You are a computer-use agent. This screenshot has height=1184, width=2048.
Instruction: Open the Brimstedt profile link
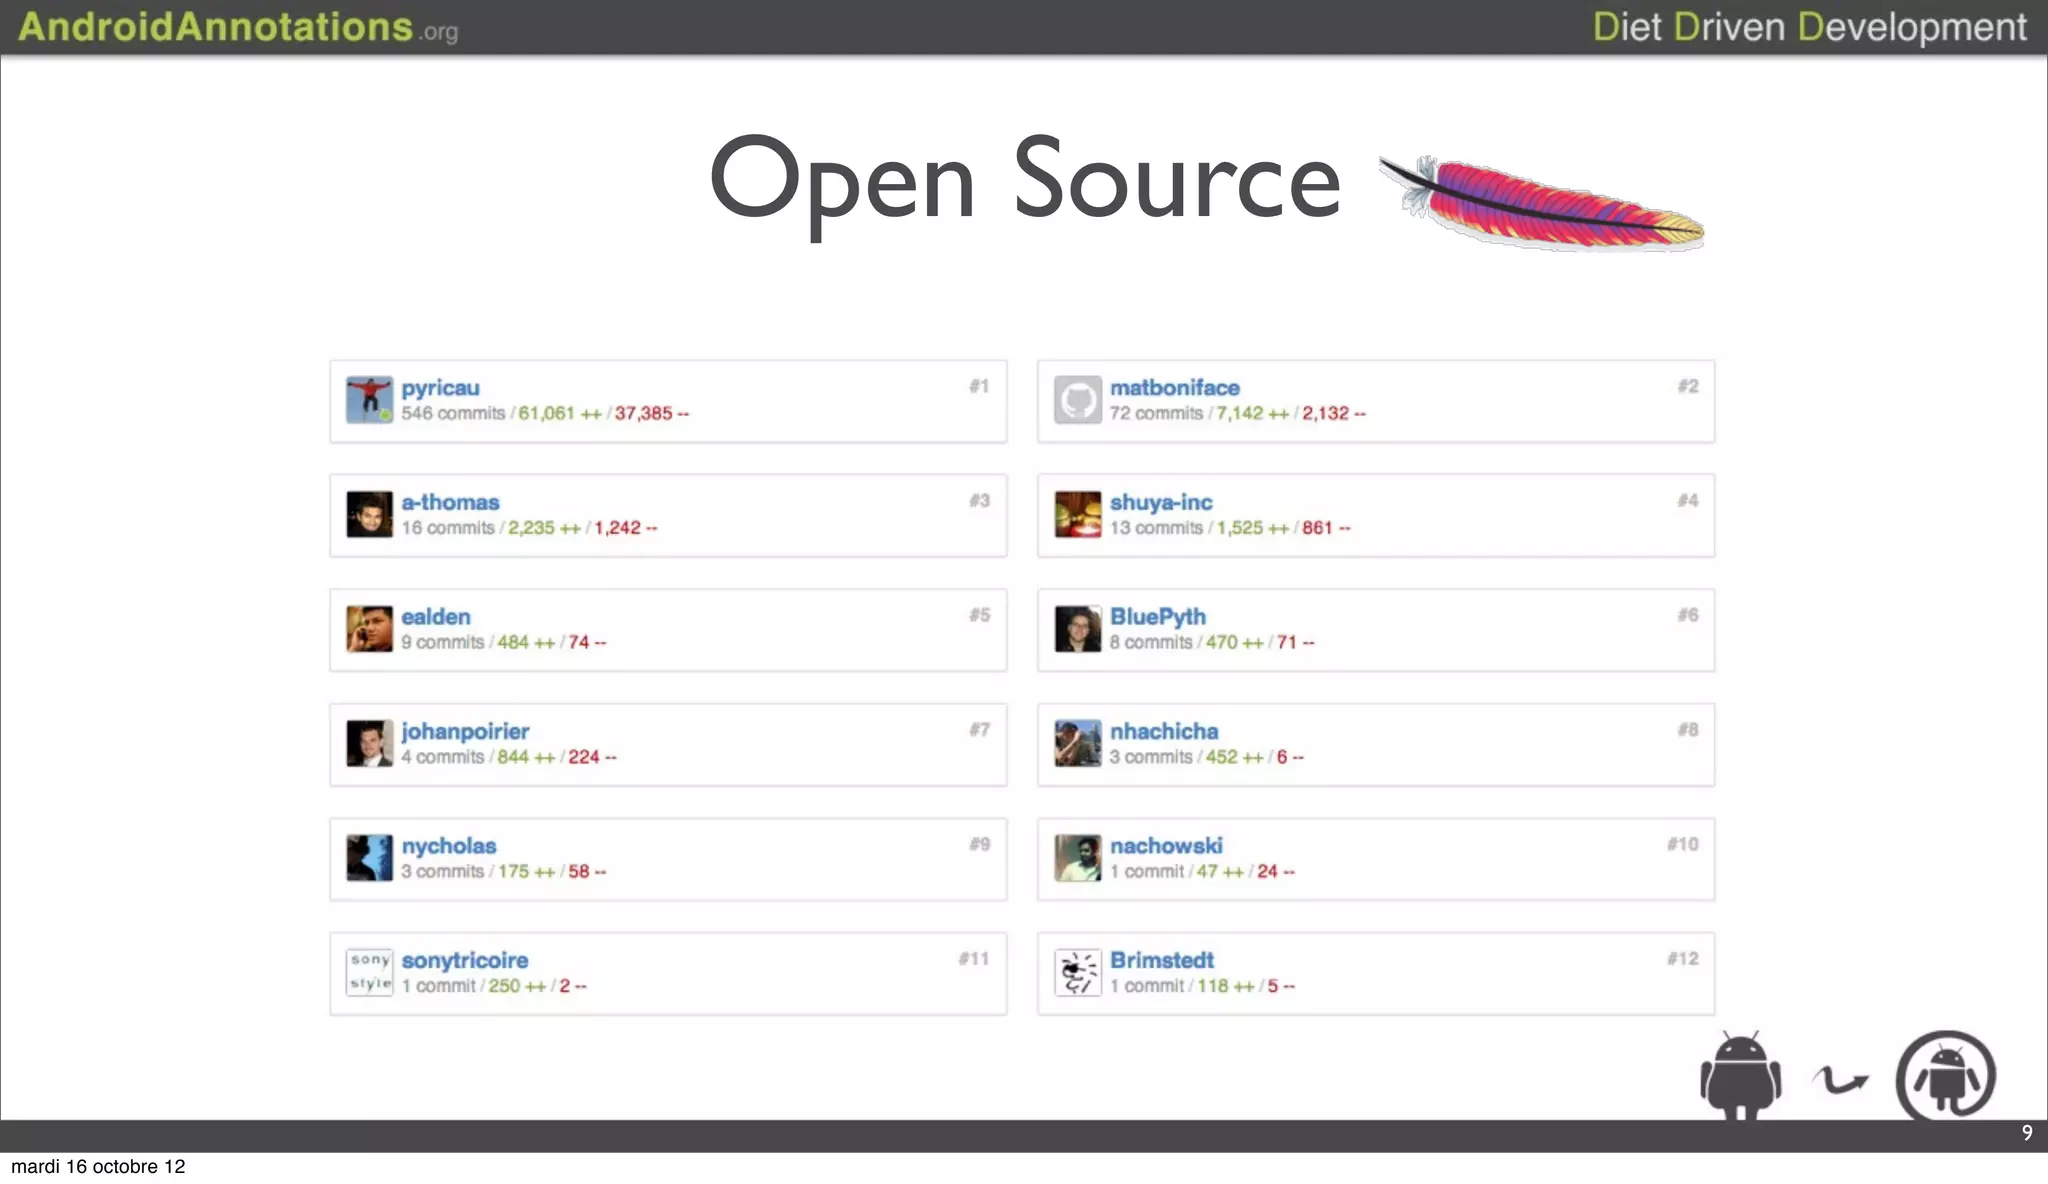coord(1161,960)
